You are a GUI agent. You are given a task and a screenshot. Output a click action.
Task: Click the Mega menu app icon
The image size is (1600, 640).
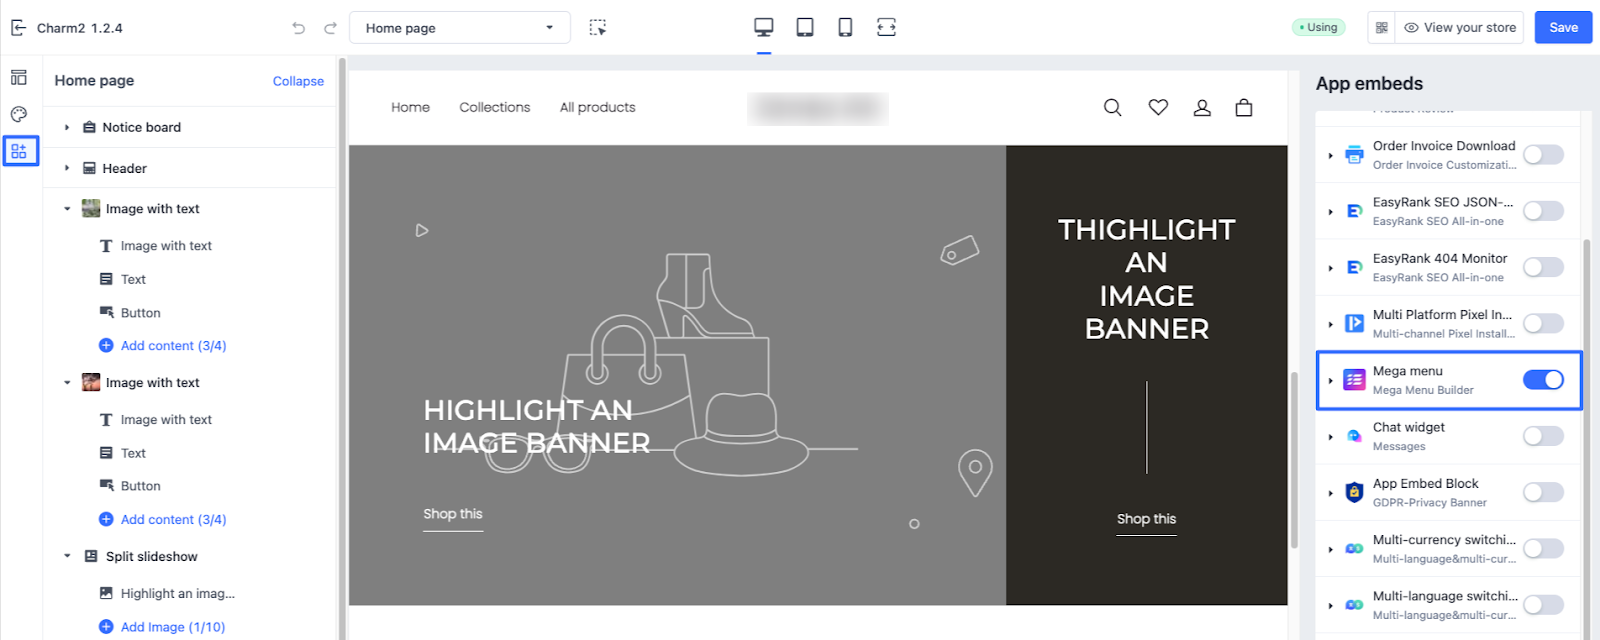click(x=1354, y=380)
